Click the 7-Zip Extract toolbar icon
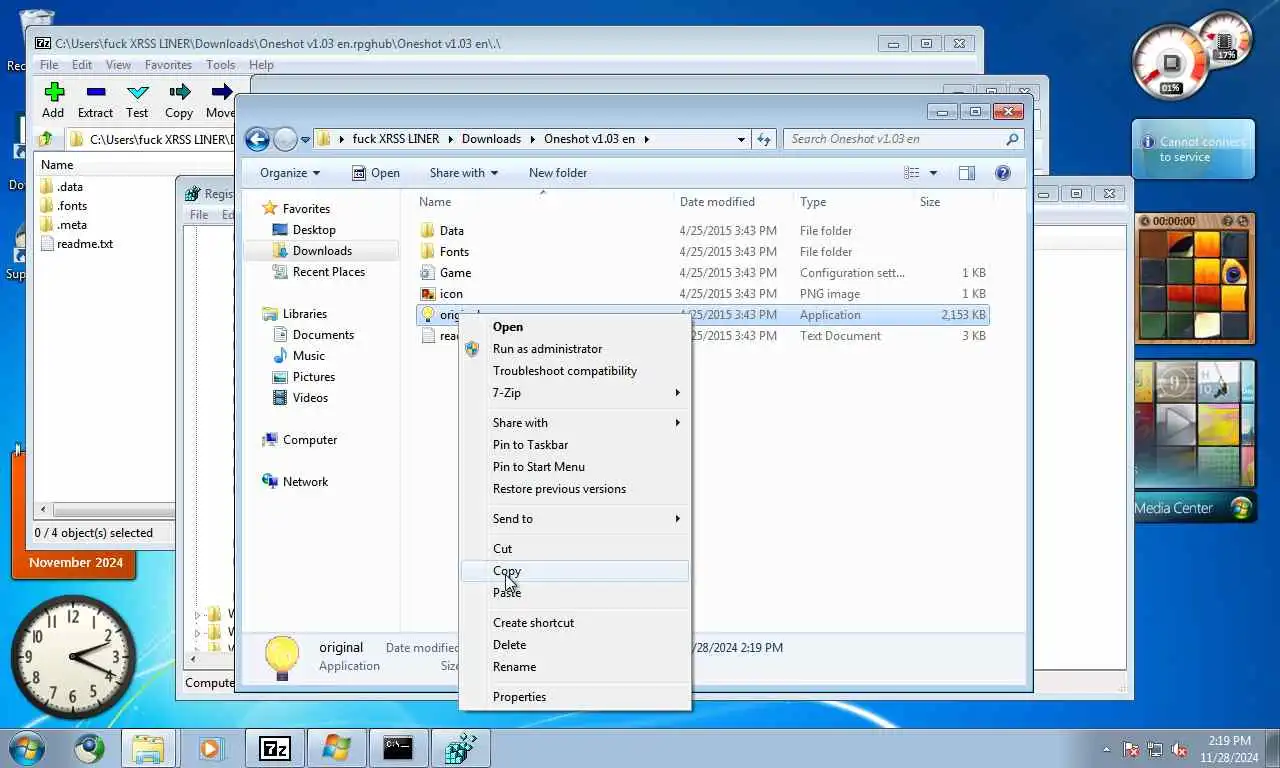 tap(96, 92)
